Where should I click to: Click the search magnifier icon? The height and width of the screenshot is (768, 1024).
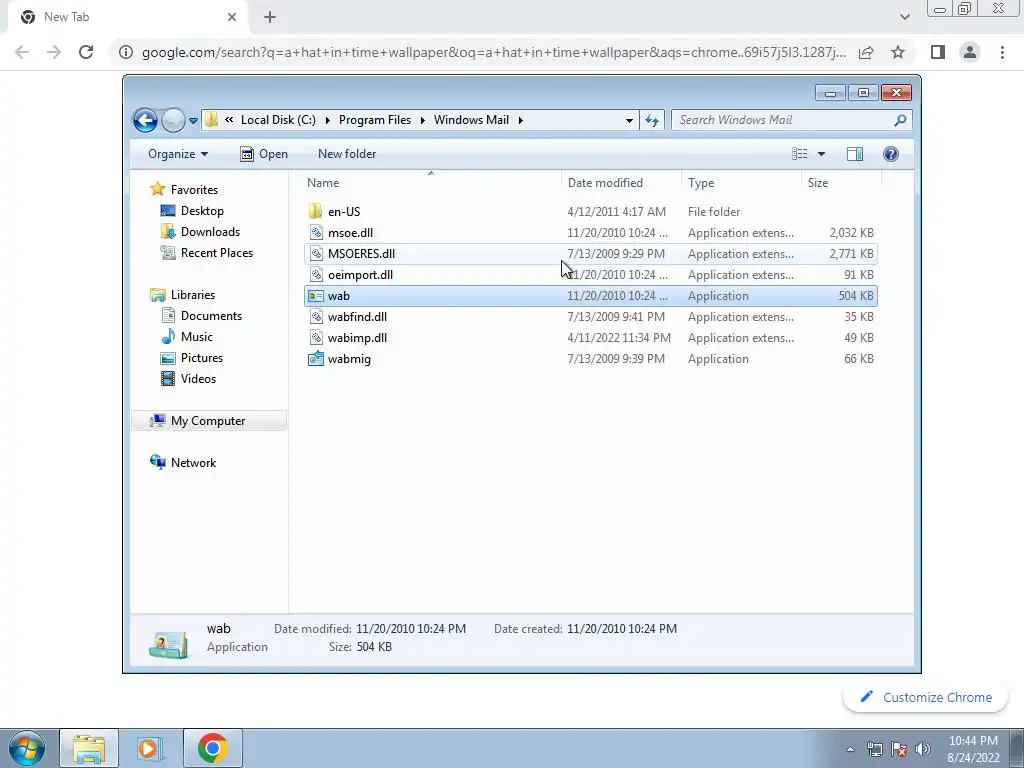point(900,120)
